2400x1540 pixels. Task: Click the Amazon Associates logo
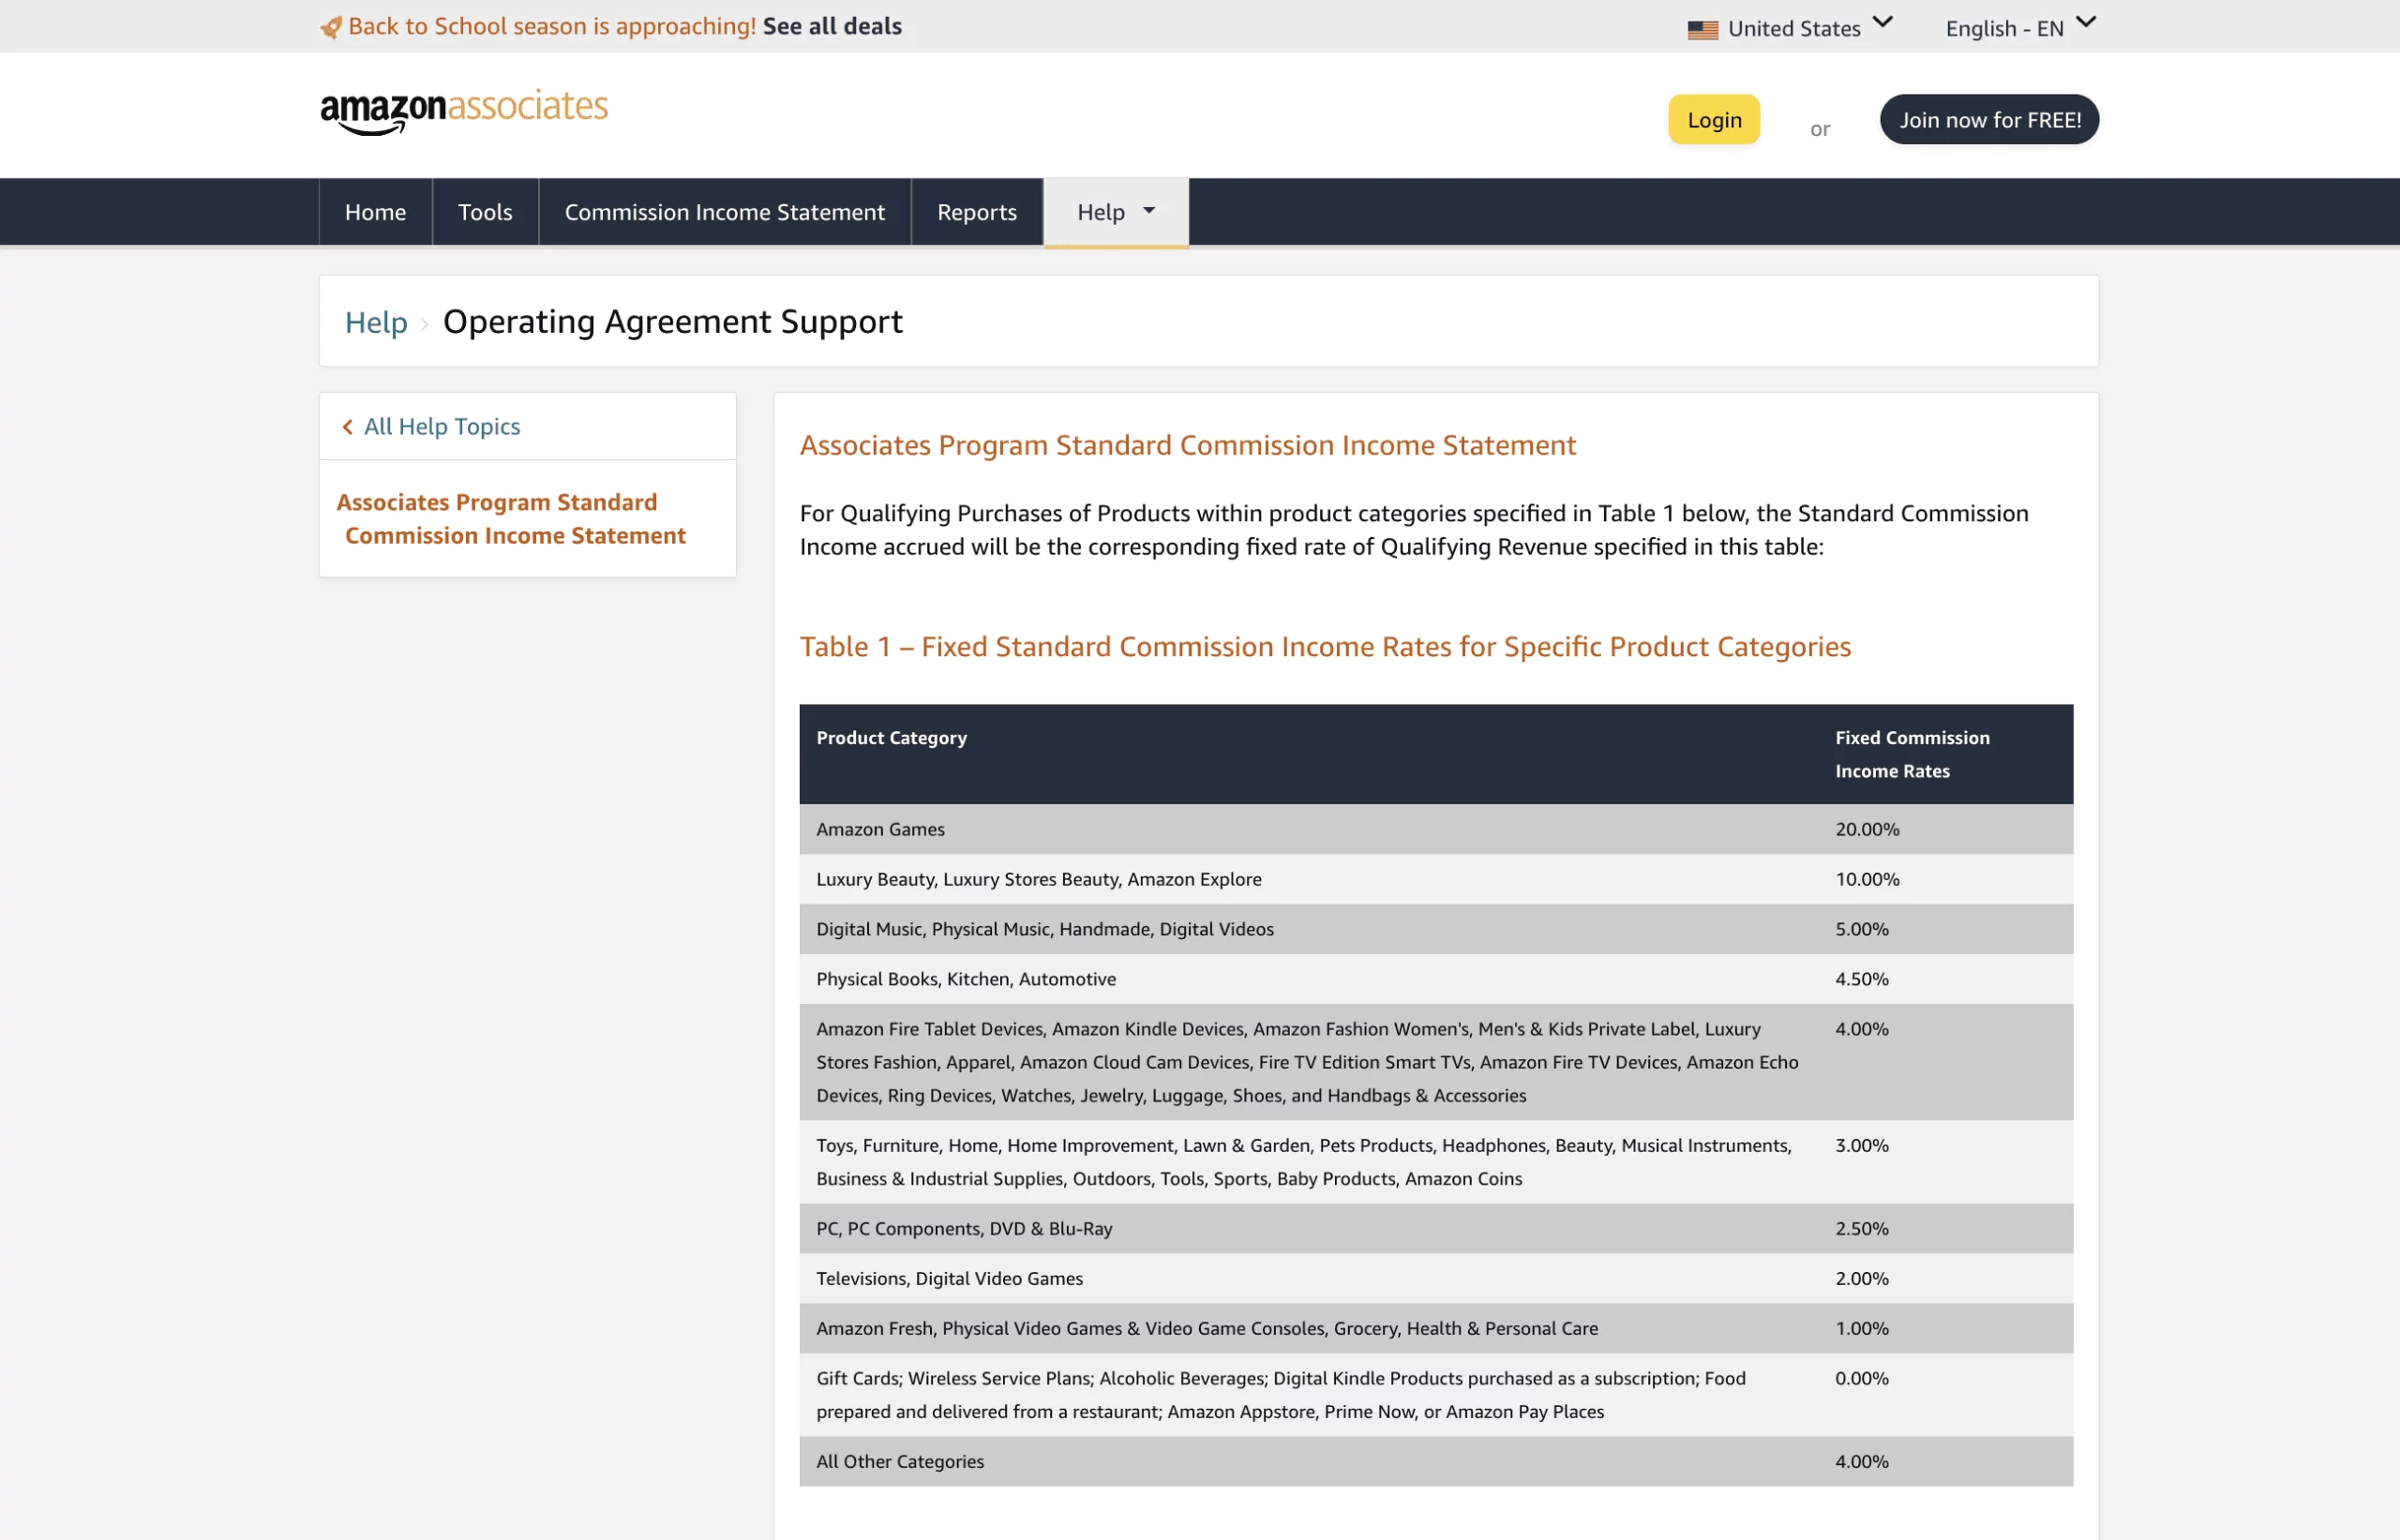464,110
